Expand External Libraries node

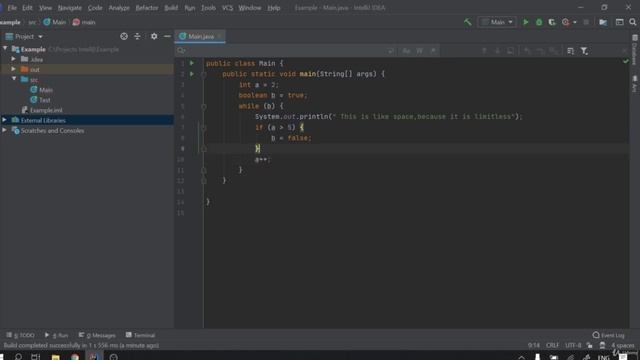click(4, 120)
